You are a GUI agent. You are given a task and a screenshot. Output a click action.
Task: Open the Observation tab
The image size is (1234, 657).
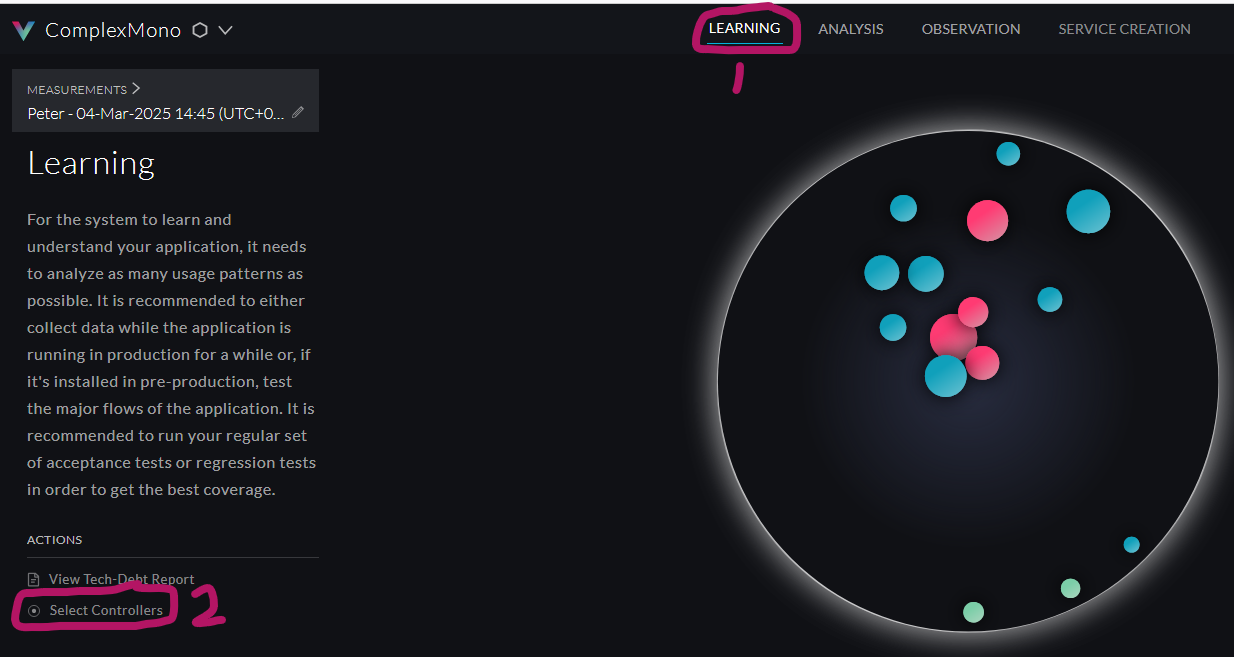[x=971, y=29]
